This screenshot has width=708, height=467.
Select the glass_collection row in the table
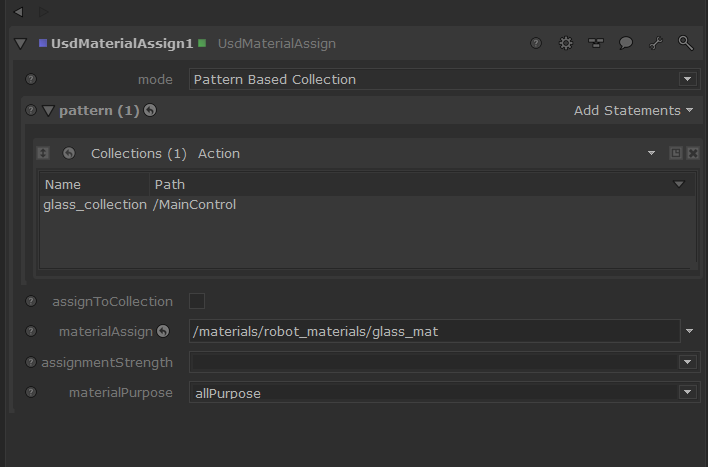95,205
